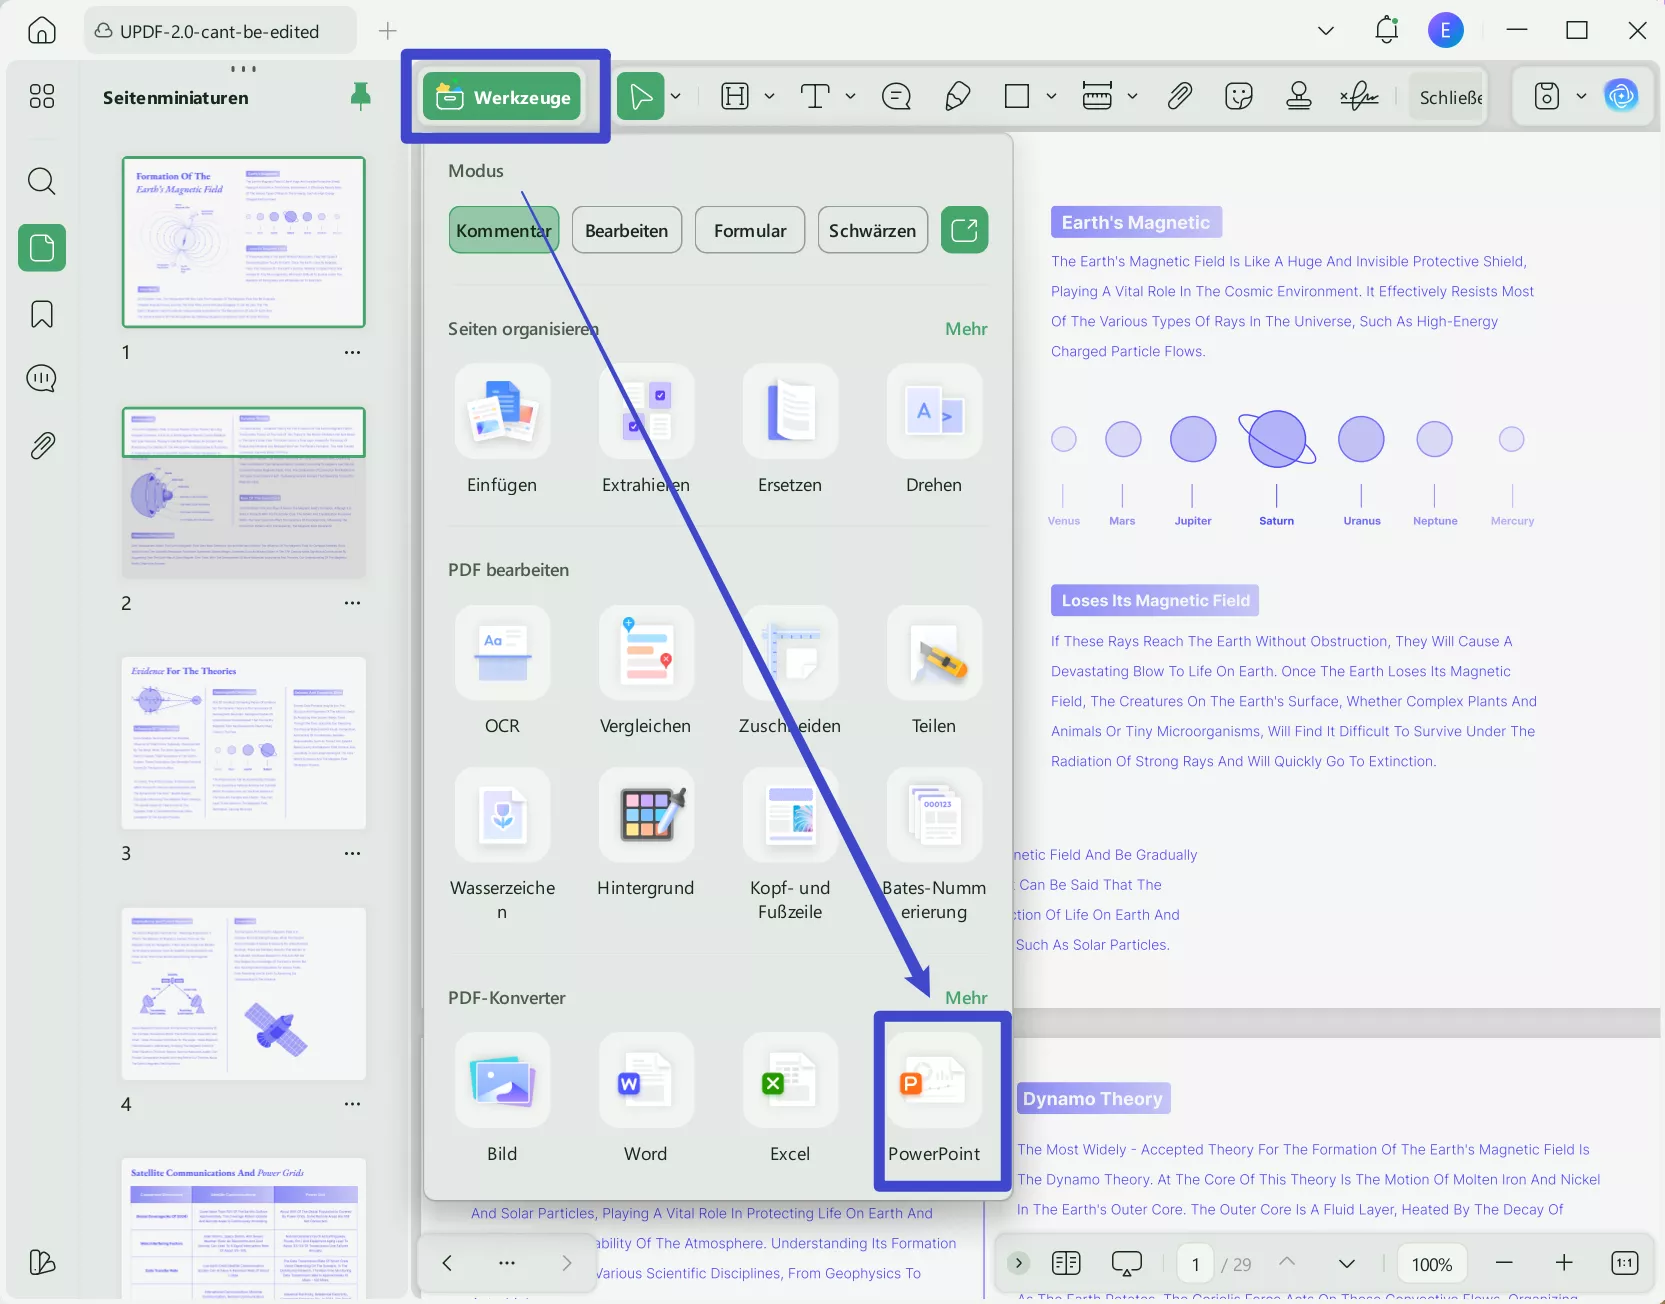1665x1304 pixels.
Task: Switch to Kommentar mode
Action: click(x=504, y=230)
